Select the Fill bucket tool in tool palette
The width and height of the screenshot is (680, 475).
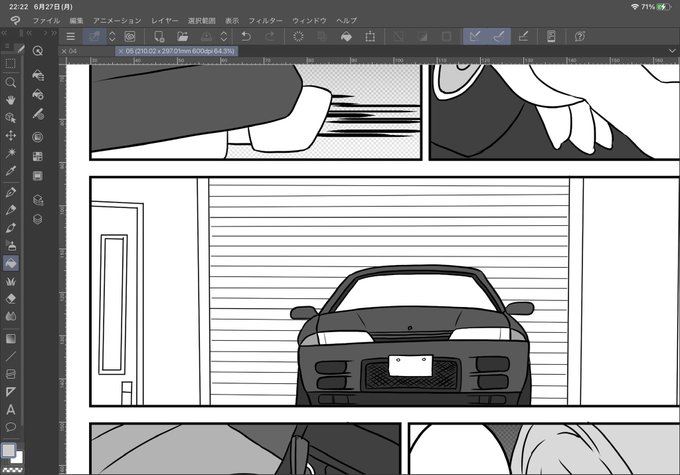pyautogui.click(x=10, y=263)
